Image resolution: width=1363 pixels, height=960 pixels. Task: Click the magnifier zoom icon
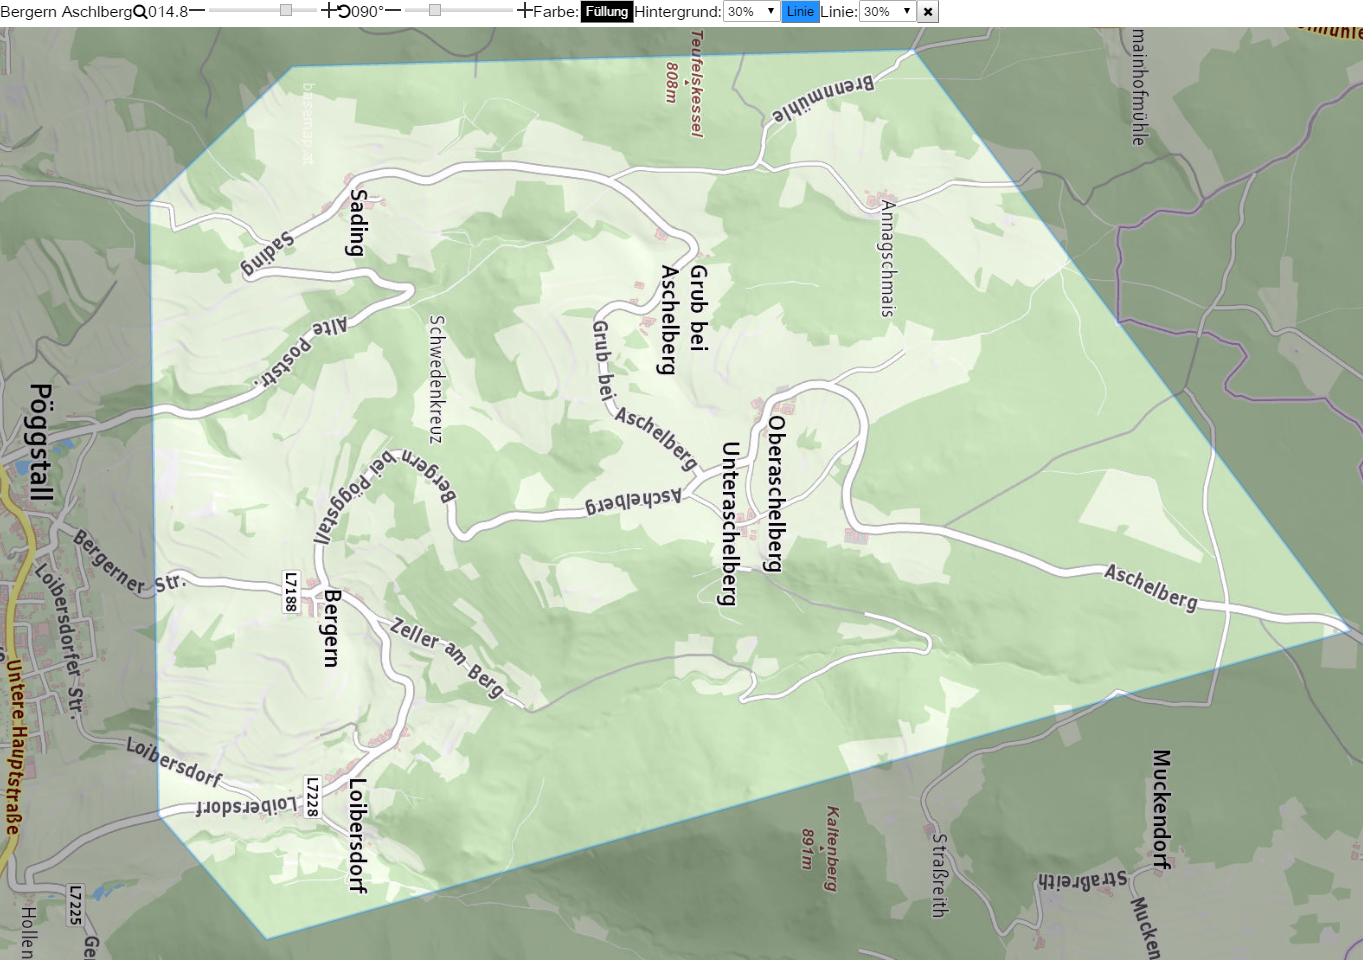pyautogui.click(x=140, y=12)
